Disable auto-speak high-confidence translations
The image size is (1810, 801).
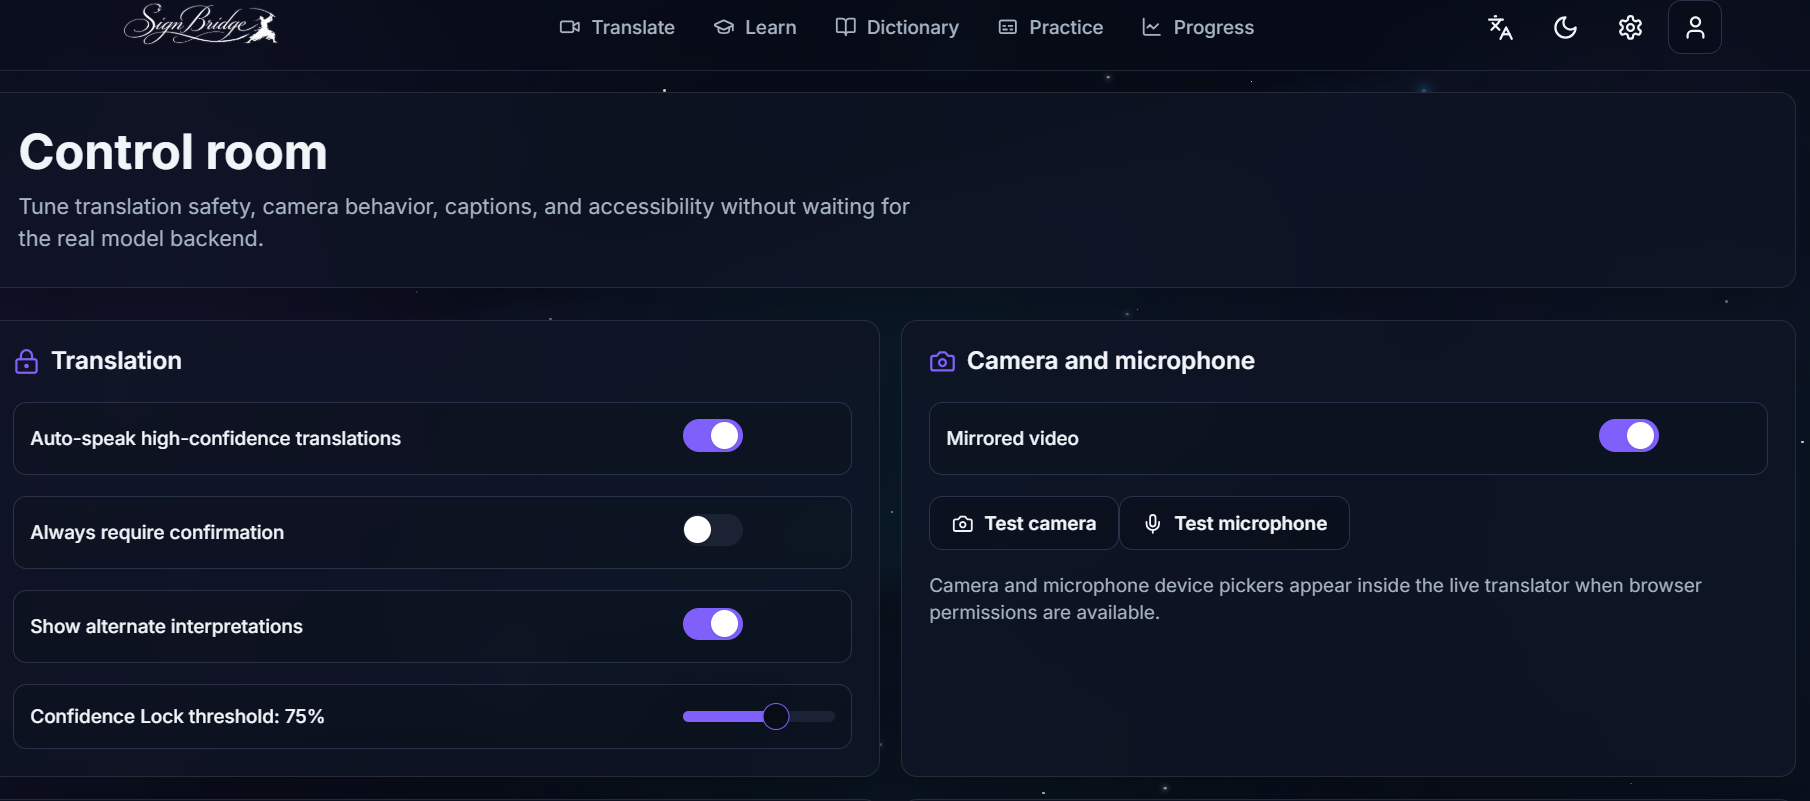[713, 436]
